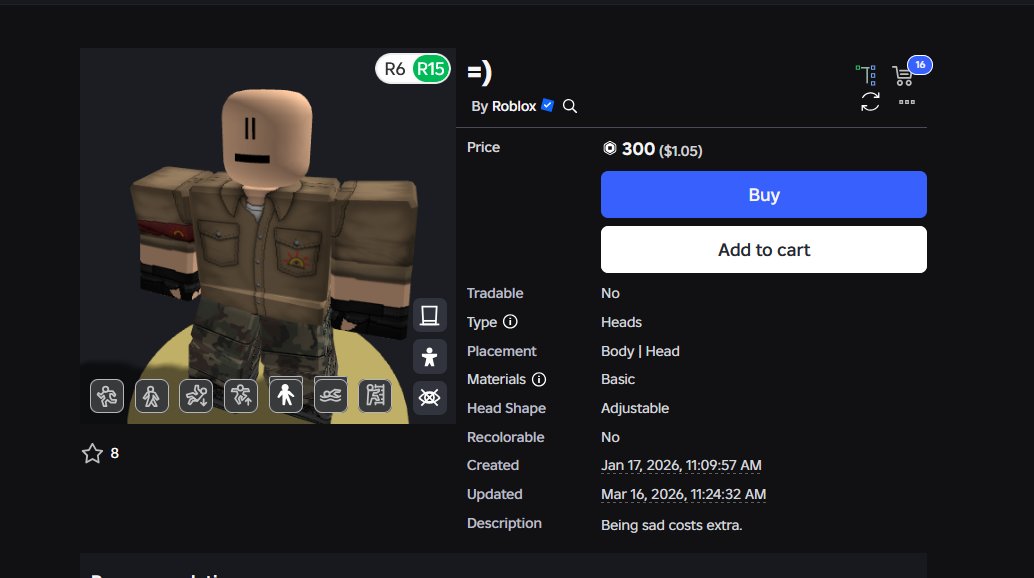
Task: Switch avatar preview to R6
Action: coord(394,69)
